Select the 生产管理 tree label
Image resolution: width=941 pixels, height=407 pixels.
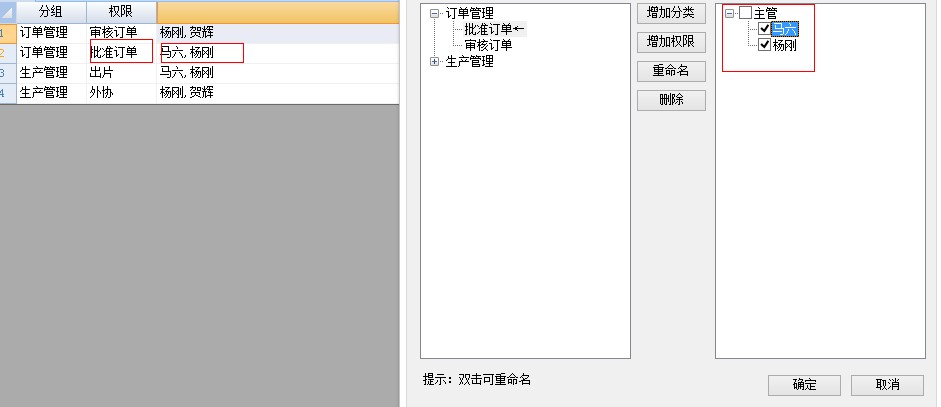[470, 62]
